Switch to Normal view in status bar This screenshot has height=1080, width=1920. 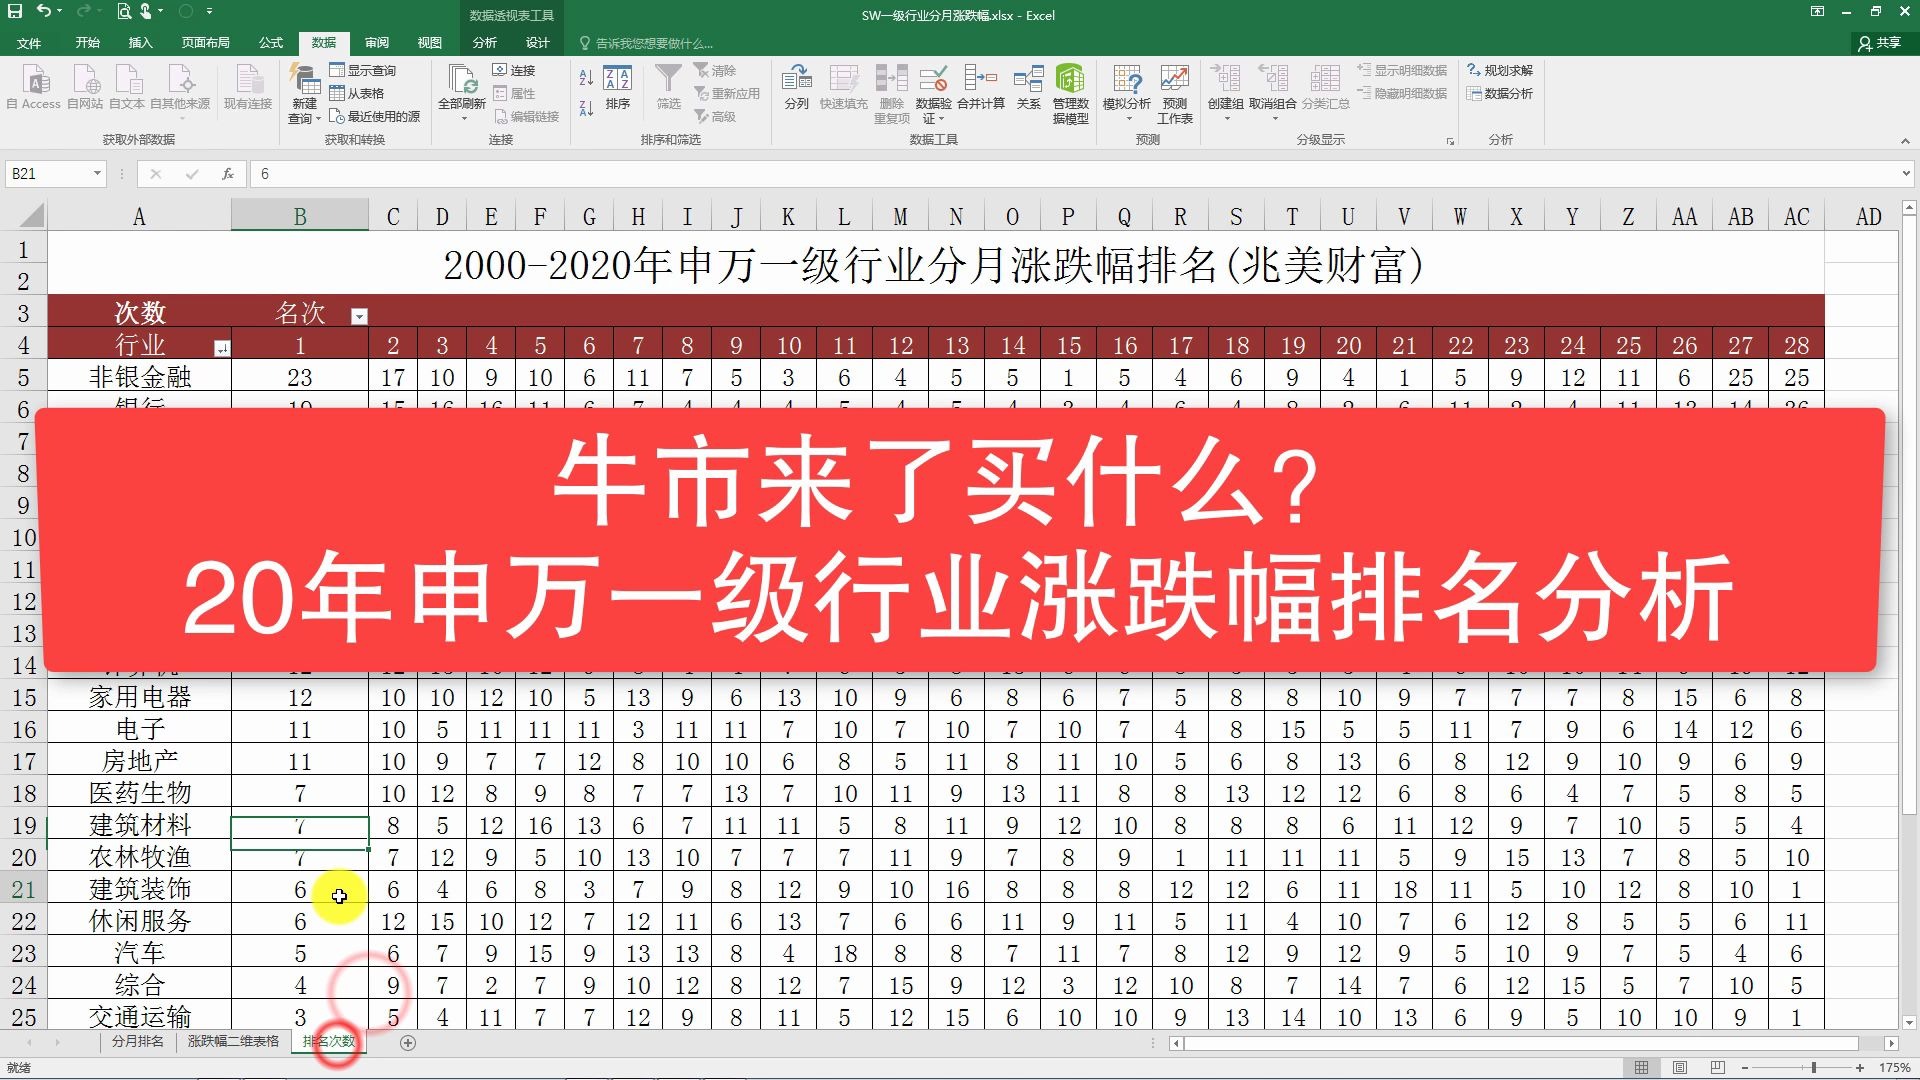1641,1068
